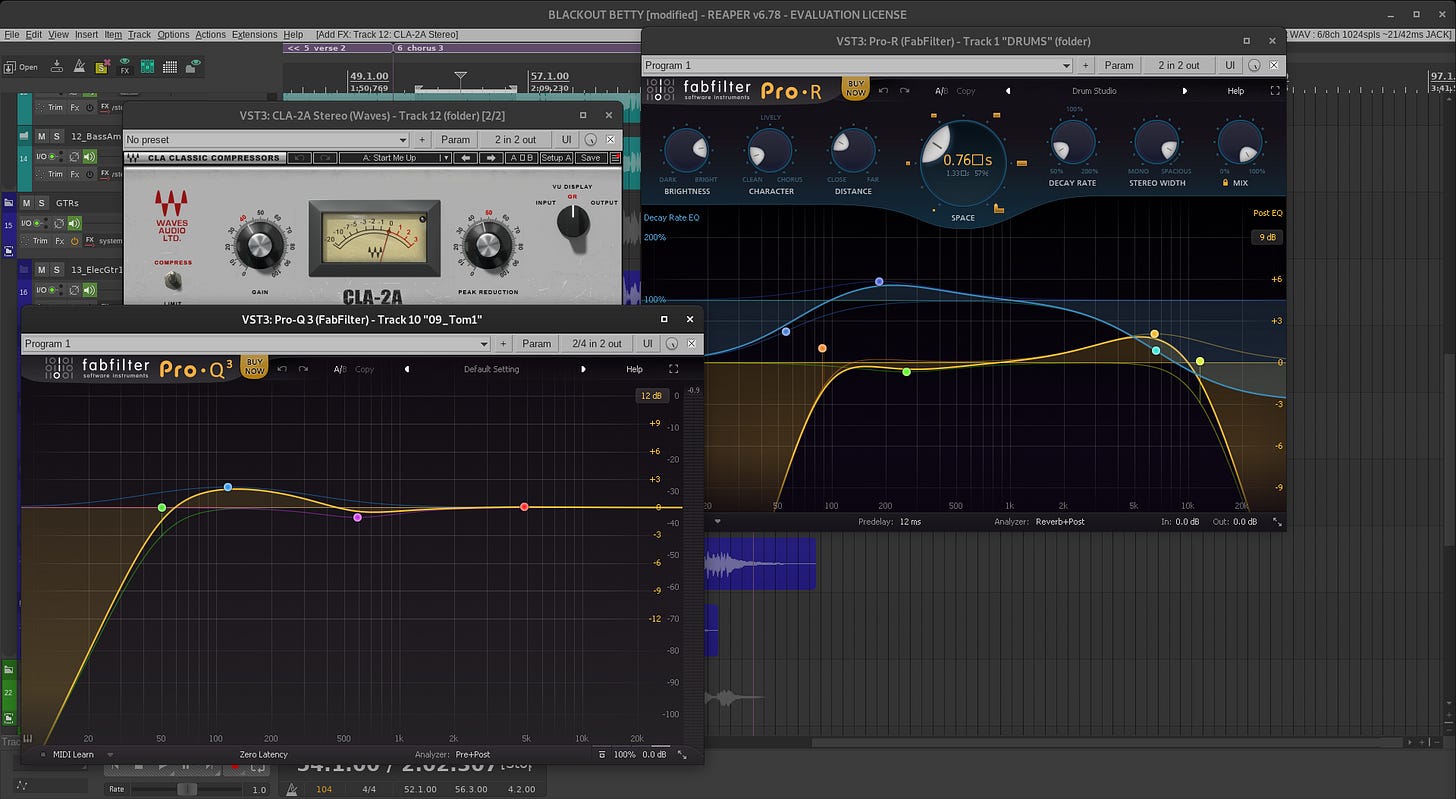Click the save project download-arrow icon
The width and height of the screenshot is (1456, 799).
(57, 67)
